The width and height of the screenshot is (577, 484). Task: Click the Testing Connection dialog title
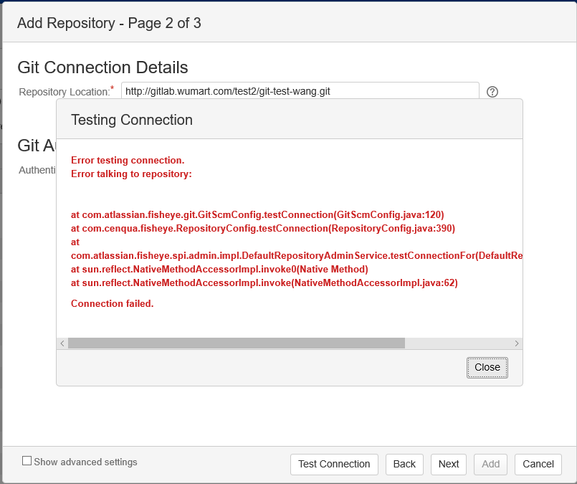(x=132, y=120)
